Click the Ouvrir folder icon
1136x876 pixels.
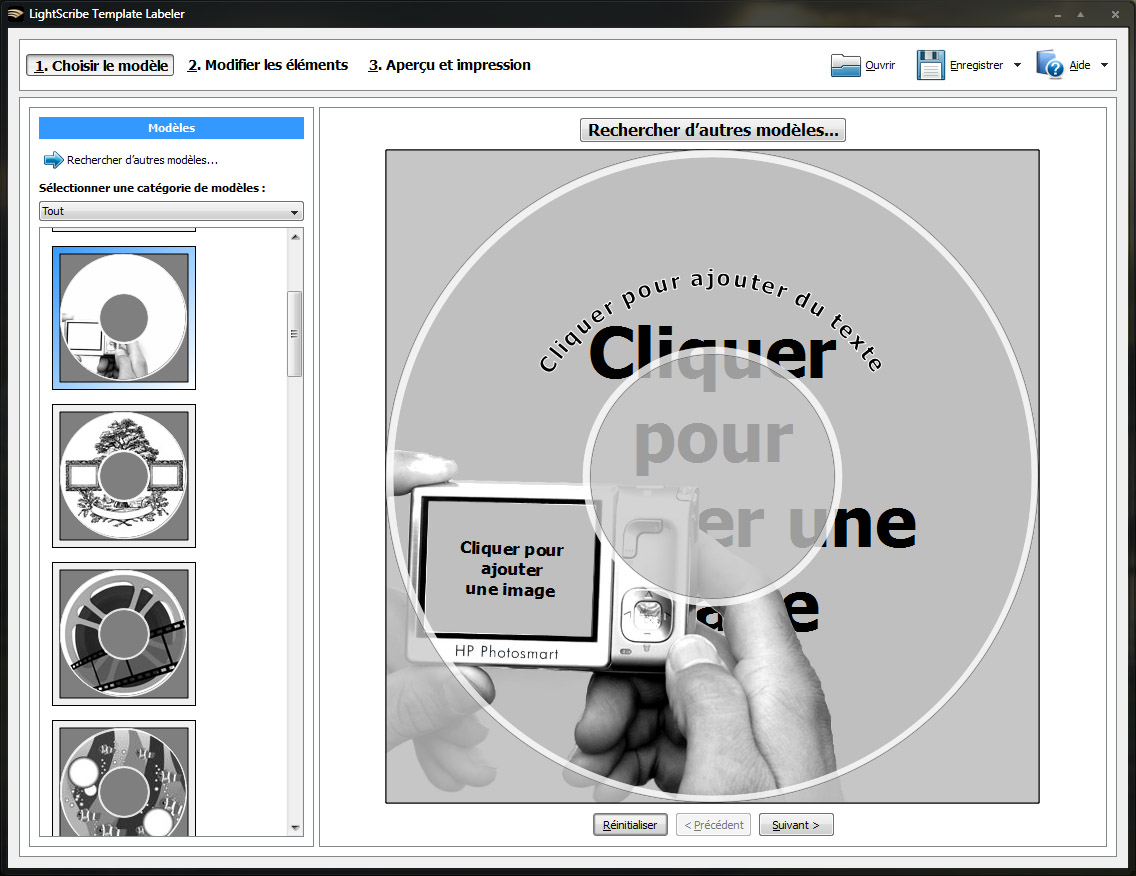pos(846,65)
